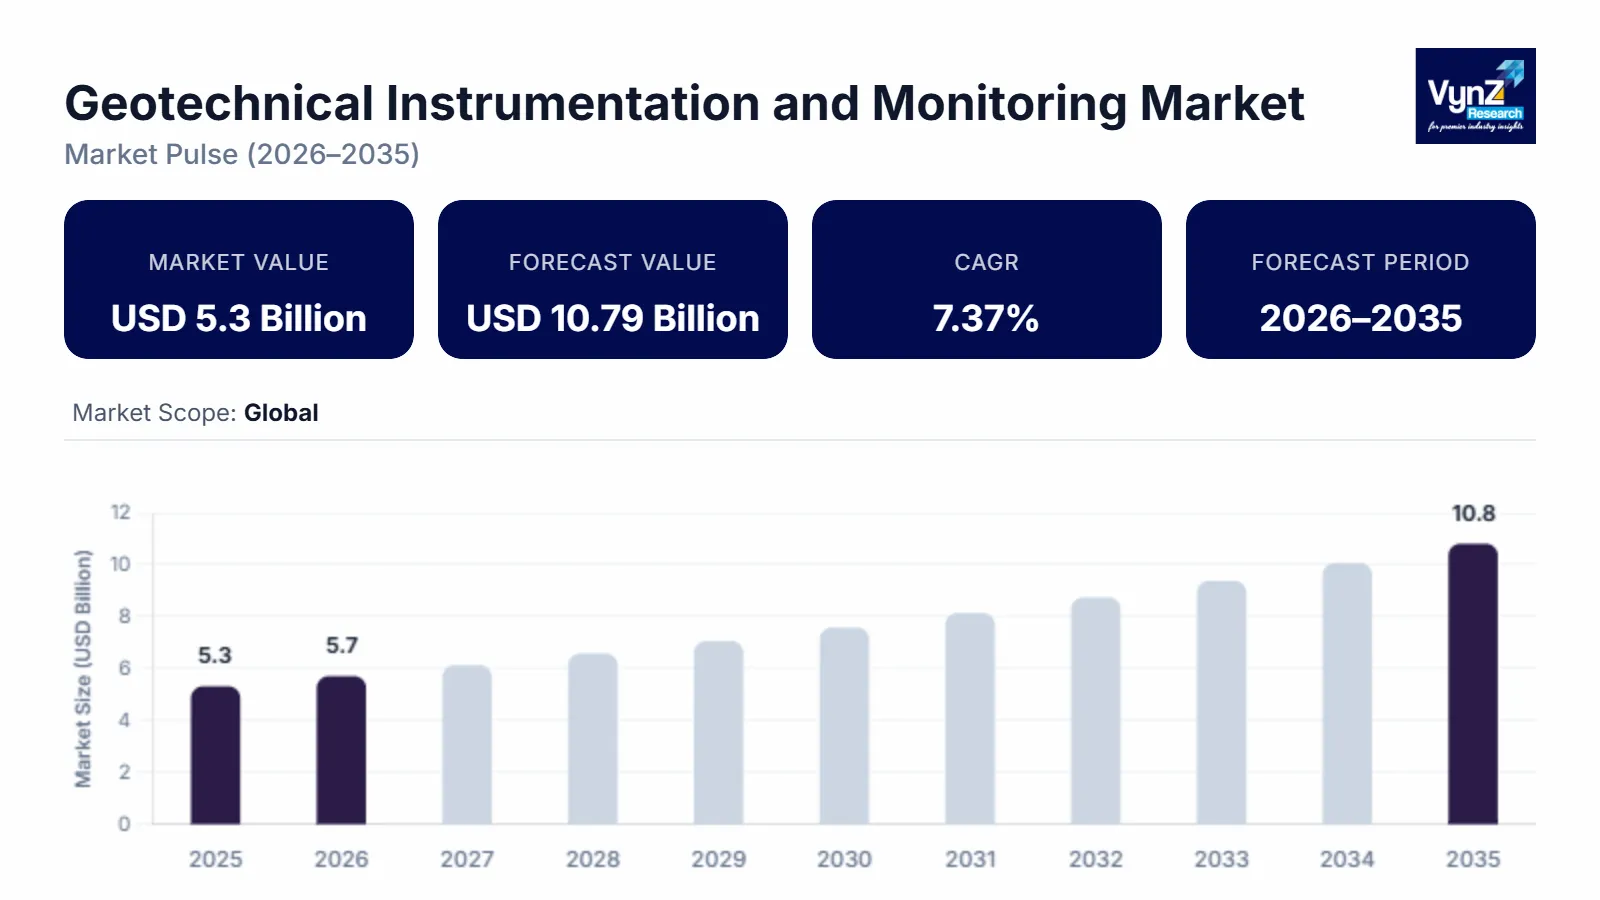
Task: Click the Global market scope text
Action: pyautogui.click(x=280, y=413)
